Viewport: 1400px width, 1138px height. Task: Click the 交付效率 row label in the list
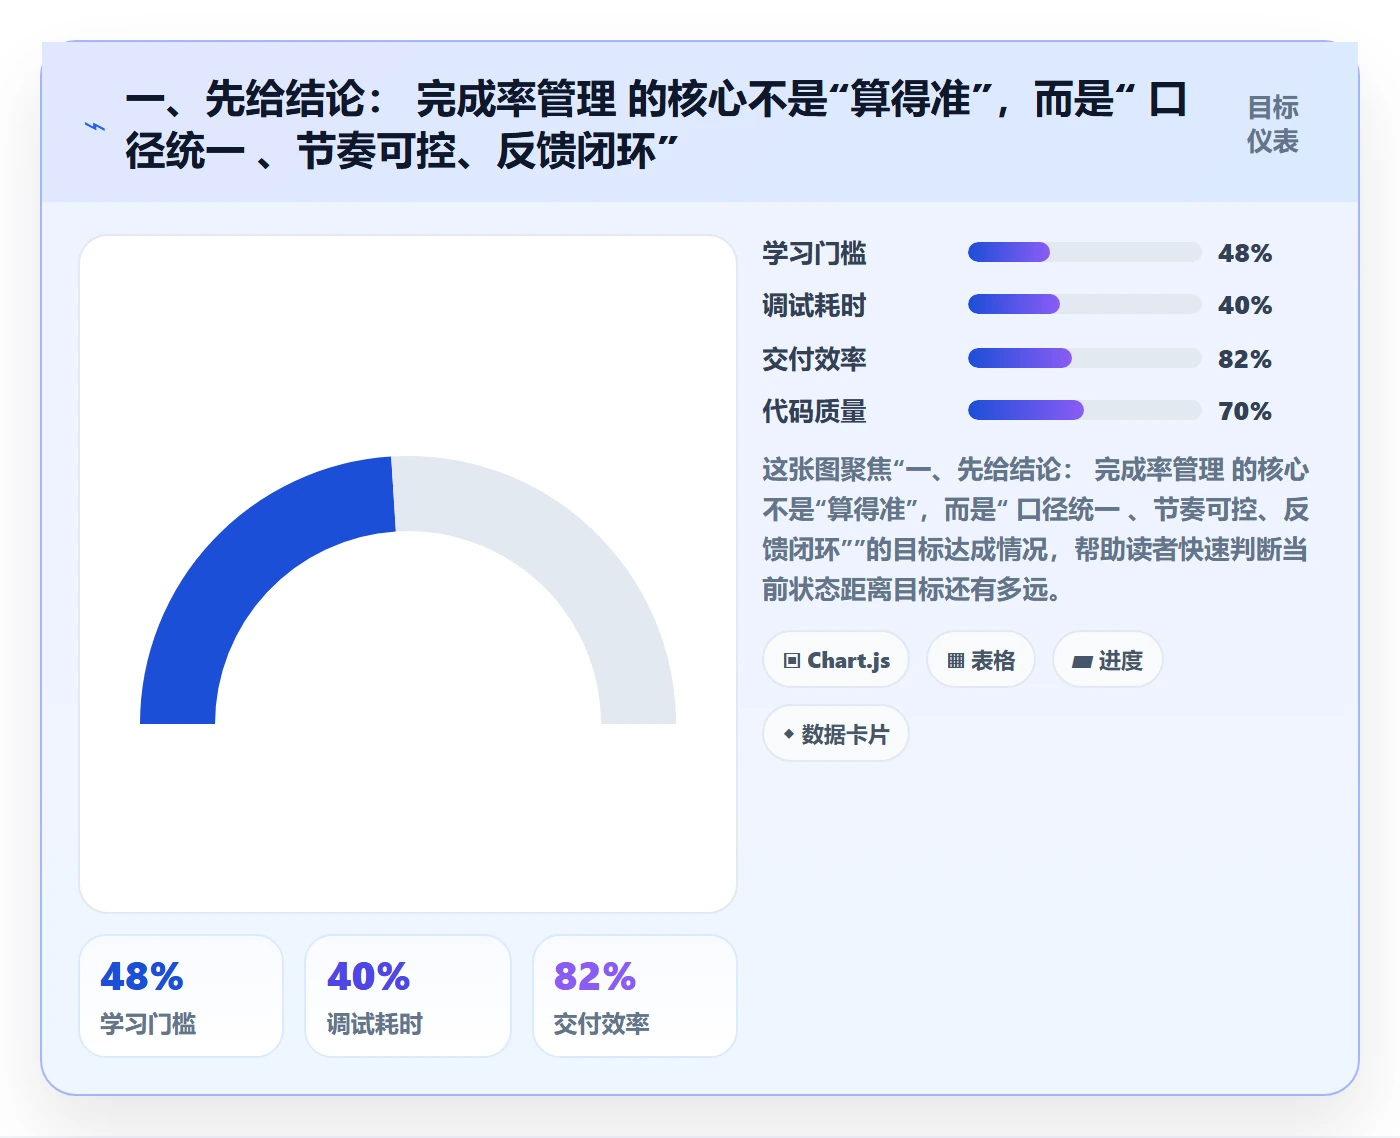click(814, 359)
